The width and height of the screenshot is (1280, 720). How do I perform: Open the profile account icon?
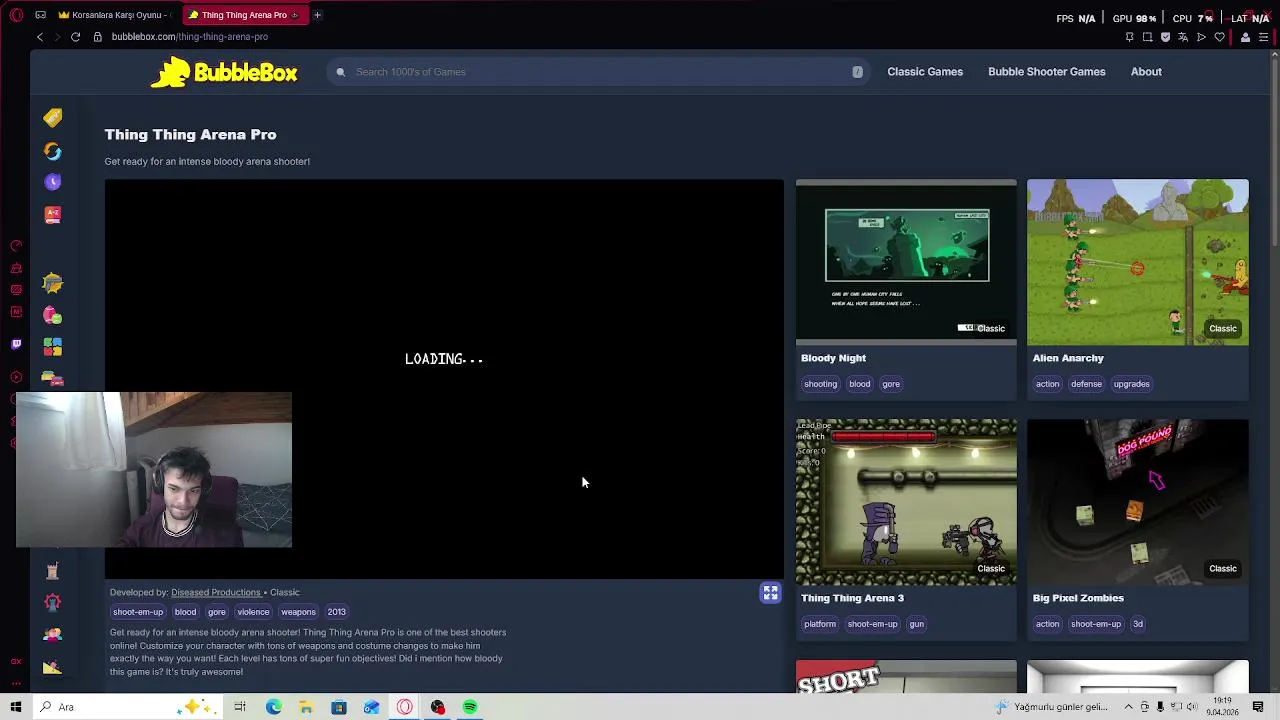coord(1245,37)
